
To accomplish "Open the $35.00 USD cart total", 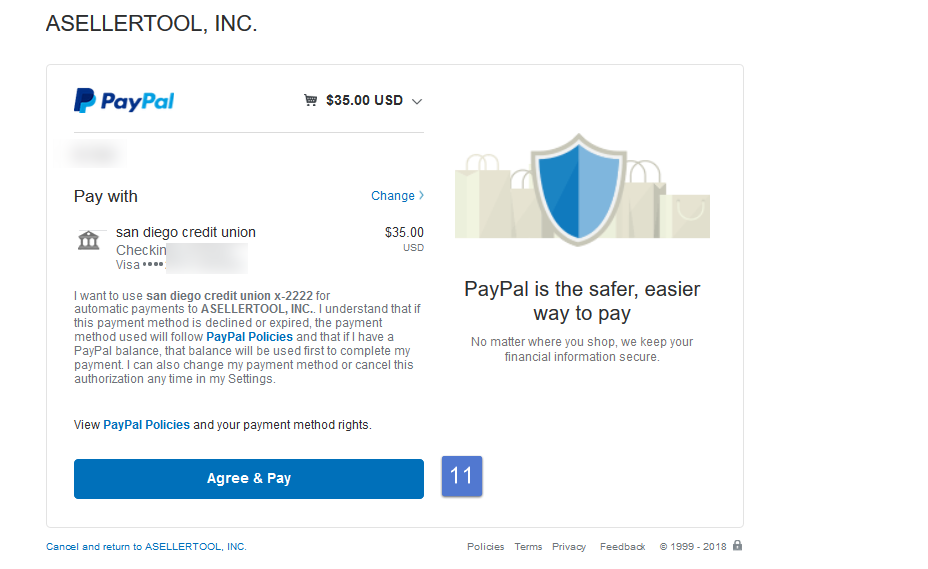I will (x=364, y=100).
